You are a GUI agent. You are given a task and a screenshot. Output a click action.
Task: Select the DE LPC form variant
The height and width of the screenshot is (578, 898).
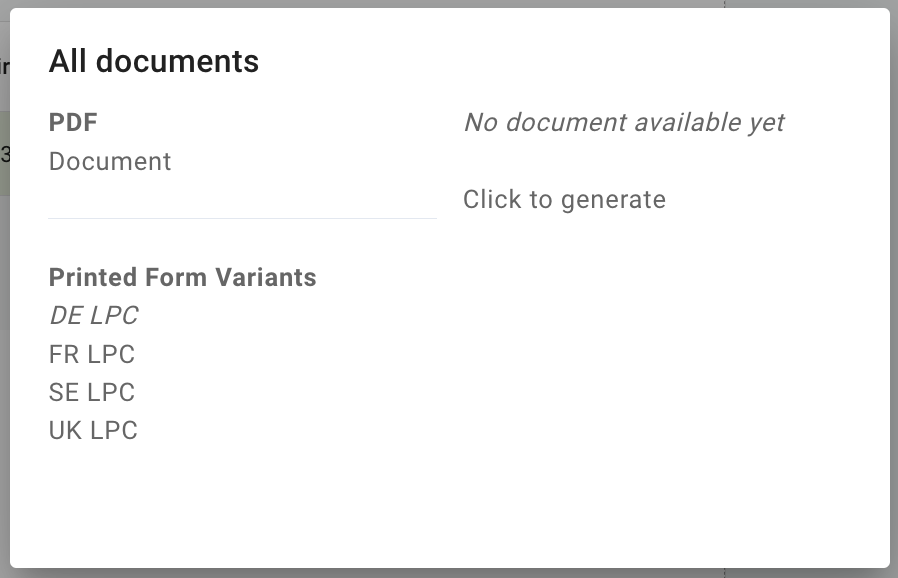point(93,316)
